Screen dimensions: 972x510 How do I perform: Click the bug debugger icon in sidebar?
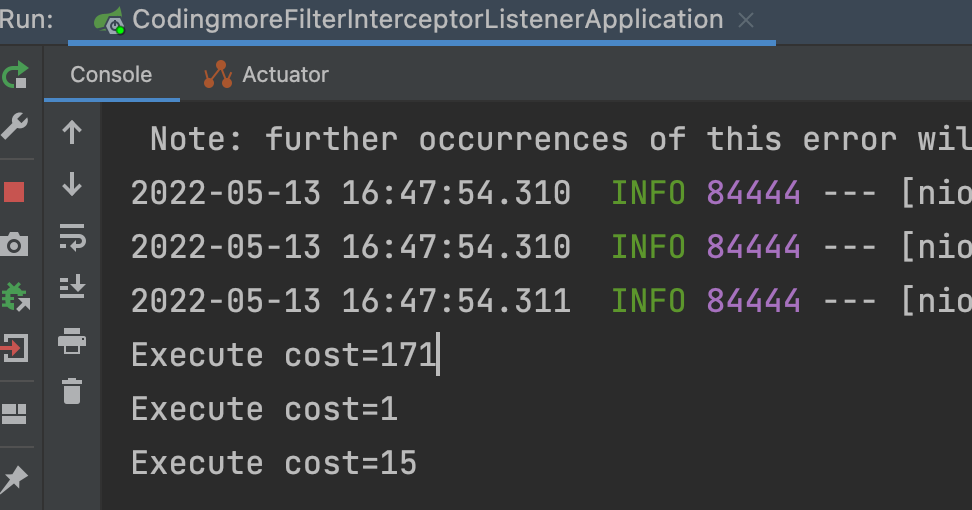pyautogui.click(x=15, y=296)
